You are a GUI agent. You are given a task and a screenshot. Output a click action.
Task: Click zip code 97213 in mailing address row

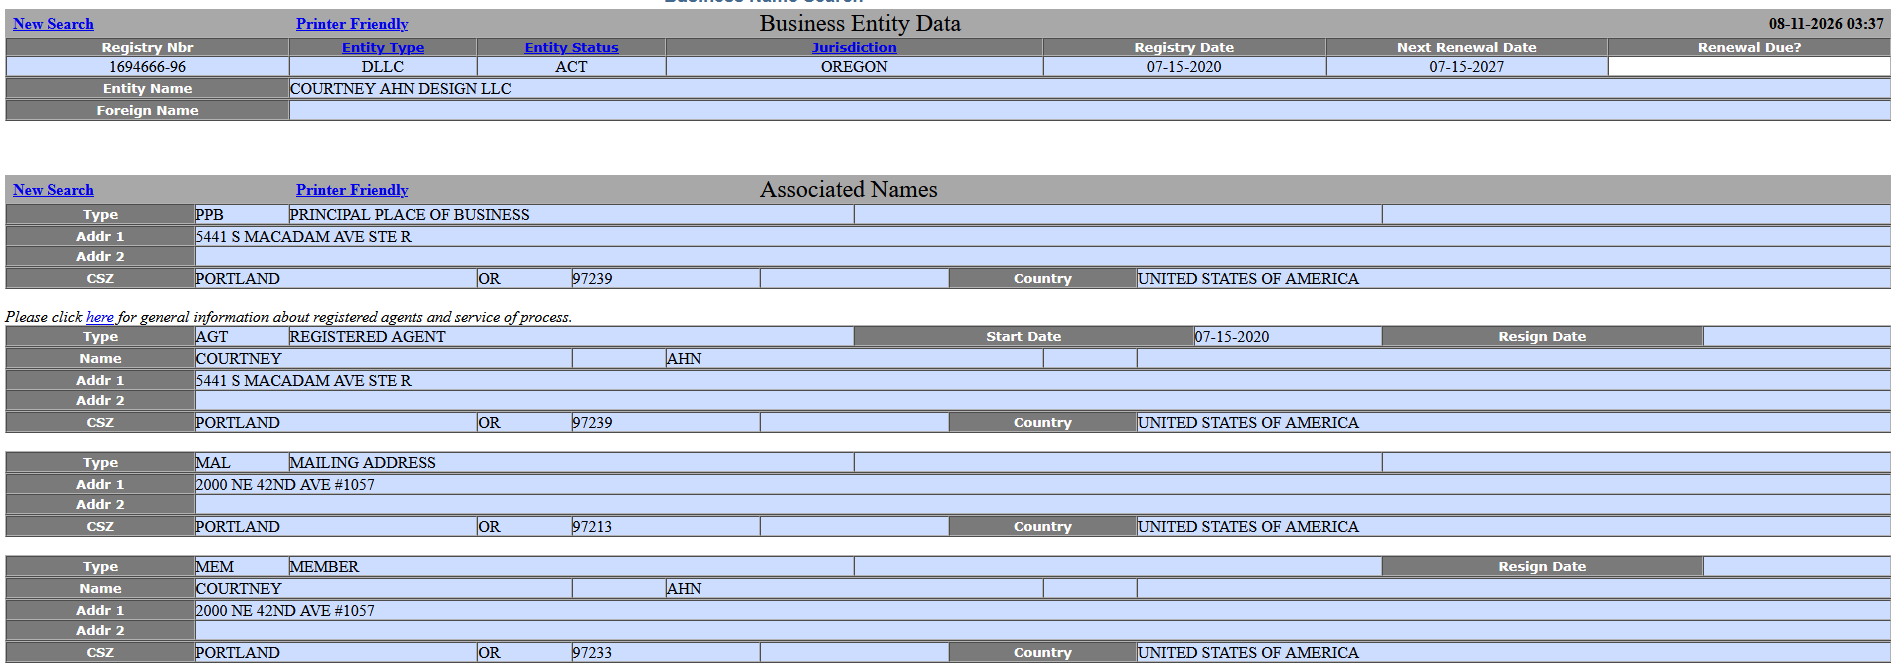[592, 527]
